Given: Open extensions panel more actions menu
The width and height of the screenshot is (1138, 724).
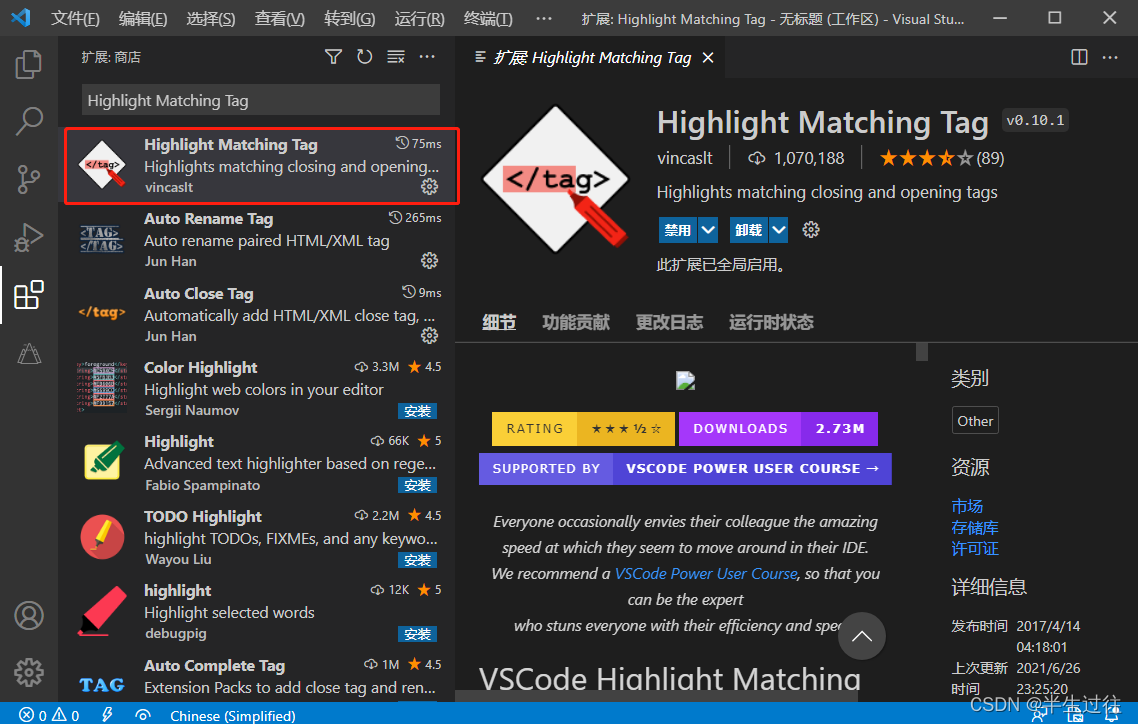Looking at the screenshot, I should pyautogui.click(x=427, y=57).
